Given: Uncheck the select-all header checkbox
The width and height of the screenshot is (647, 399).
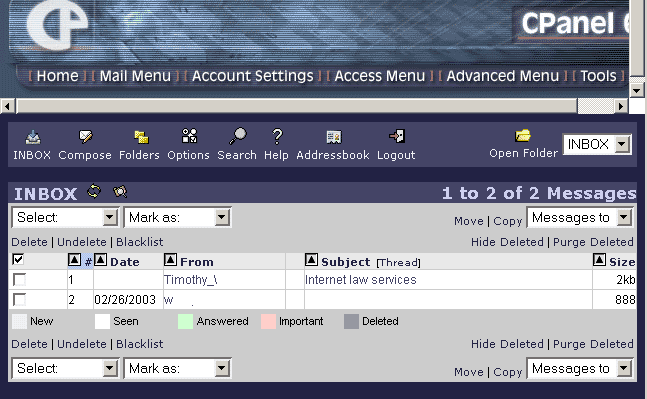Looking at the screenshot, I should click(18, 260).
